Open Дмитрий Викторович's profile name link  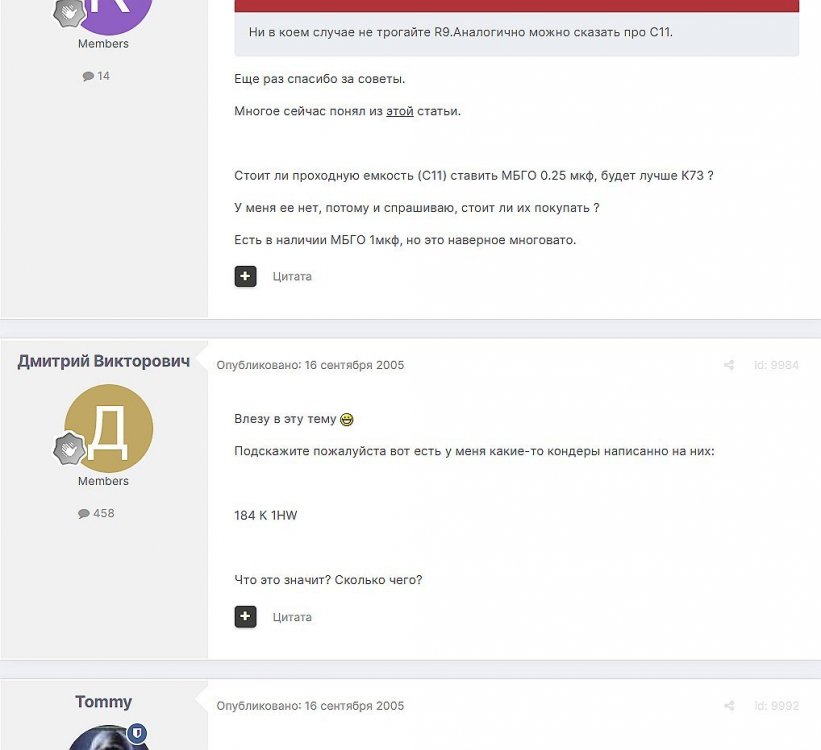pyautogui.click(x=103, y=361)
